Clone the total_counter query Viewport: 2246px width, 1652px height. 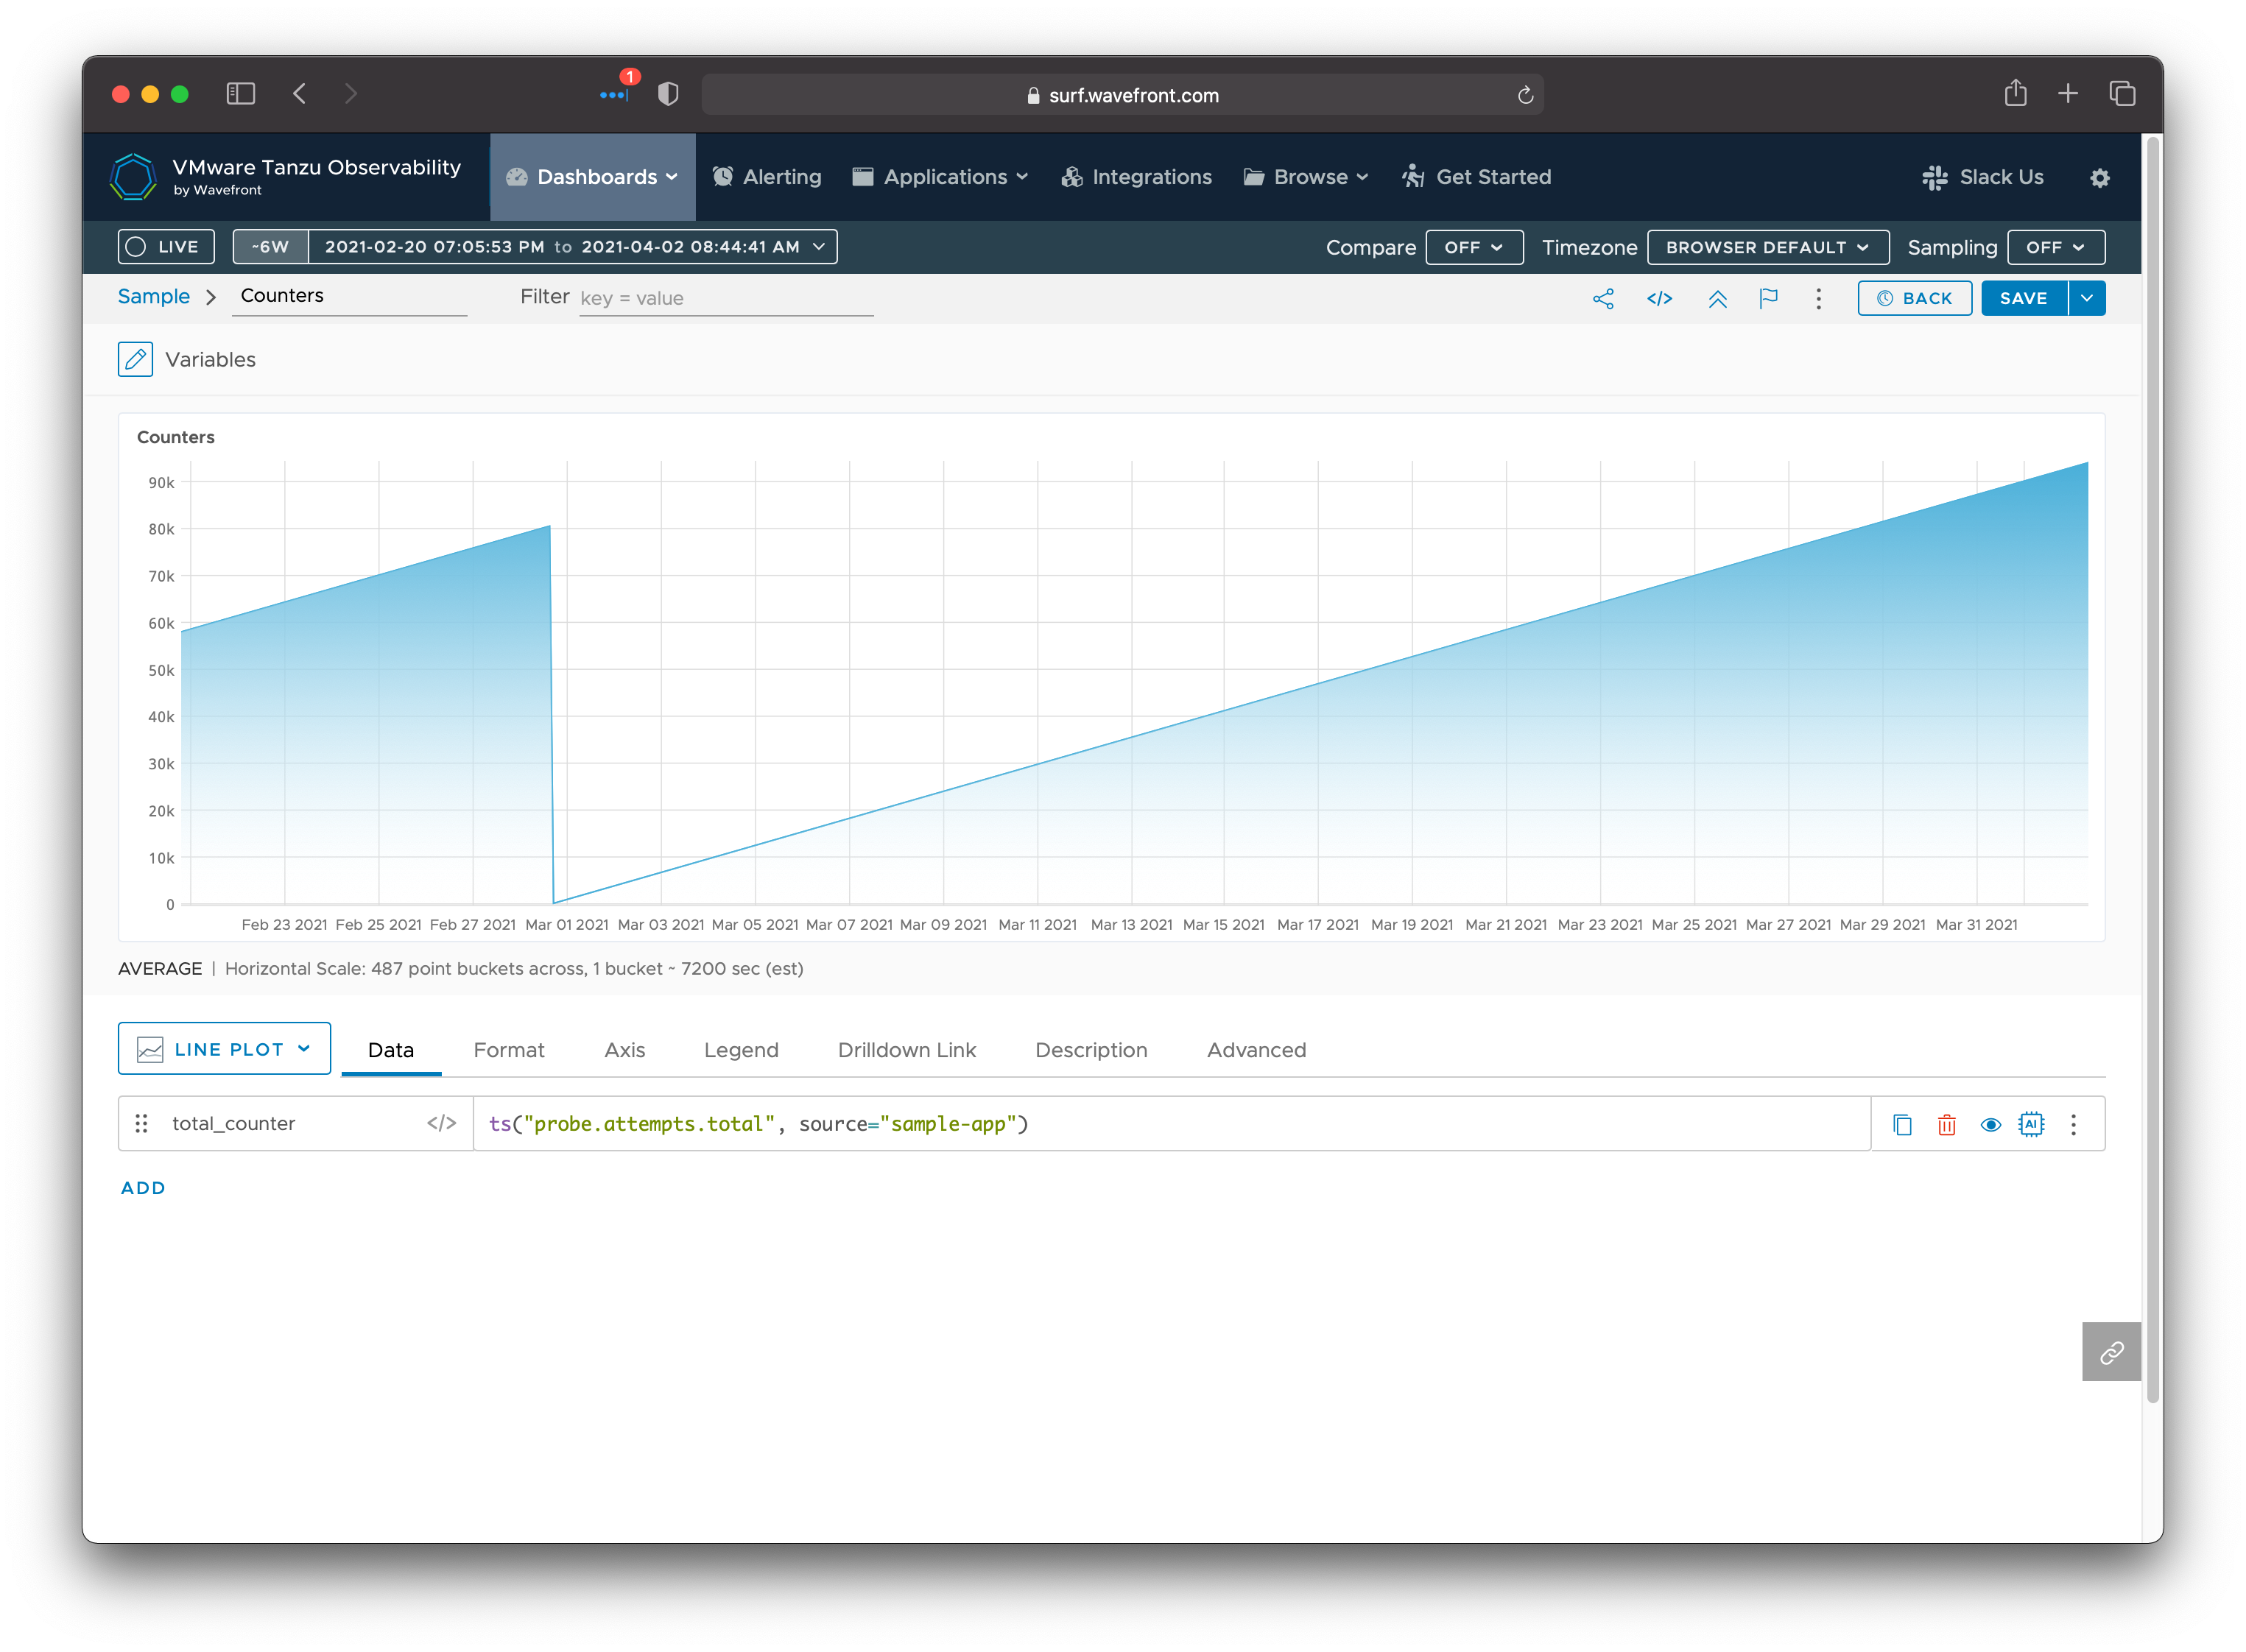point(1902,1124)
